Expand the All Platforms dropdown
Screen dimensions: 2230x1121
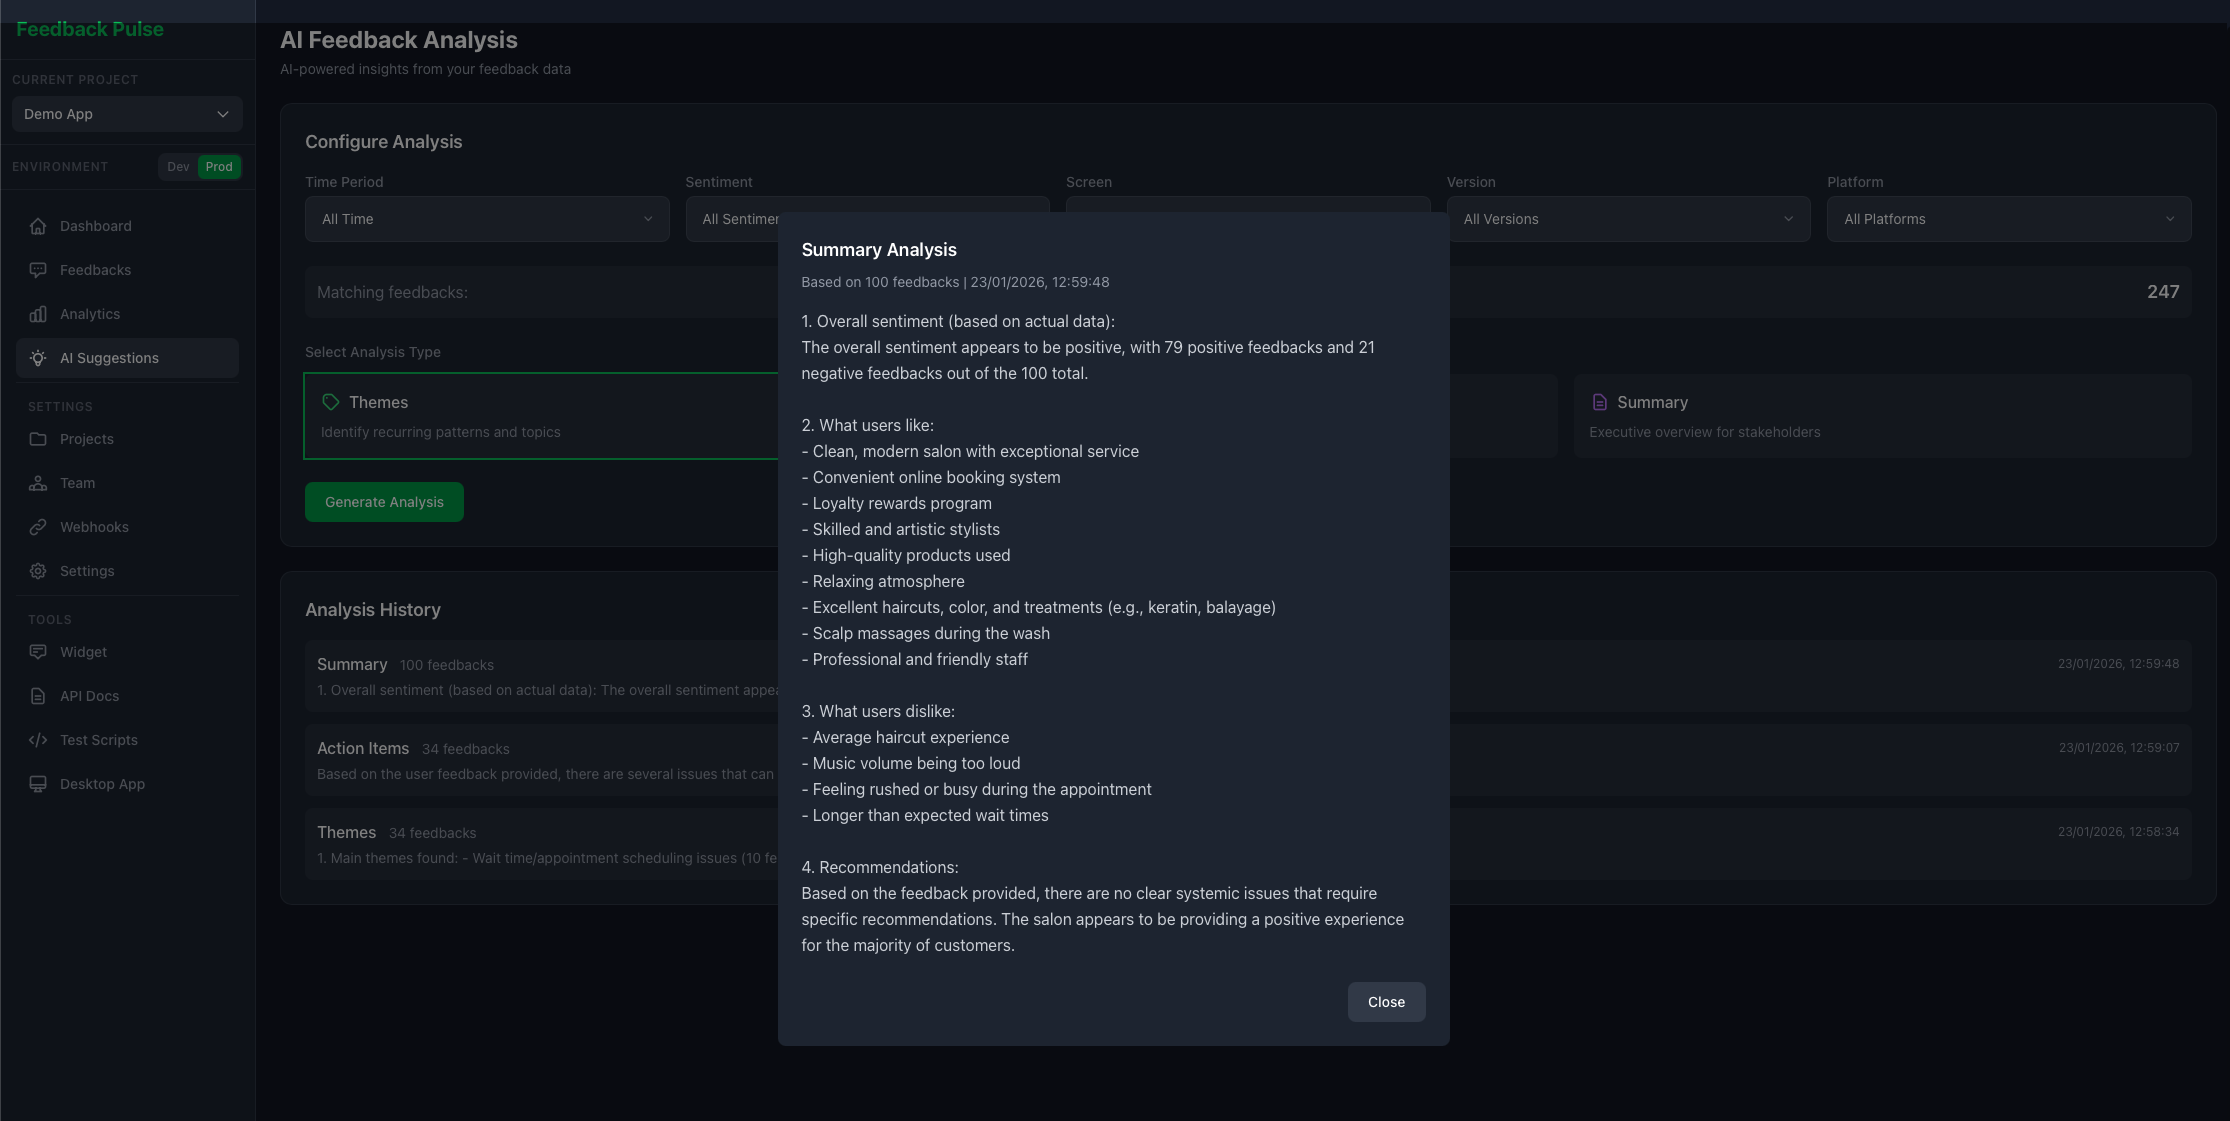(2009, 219)
